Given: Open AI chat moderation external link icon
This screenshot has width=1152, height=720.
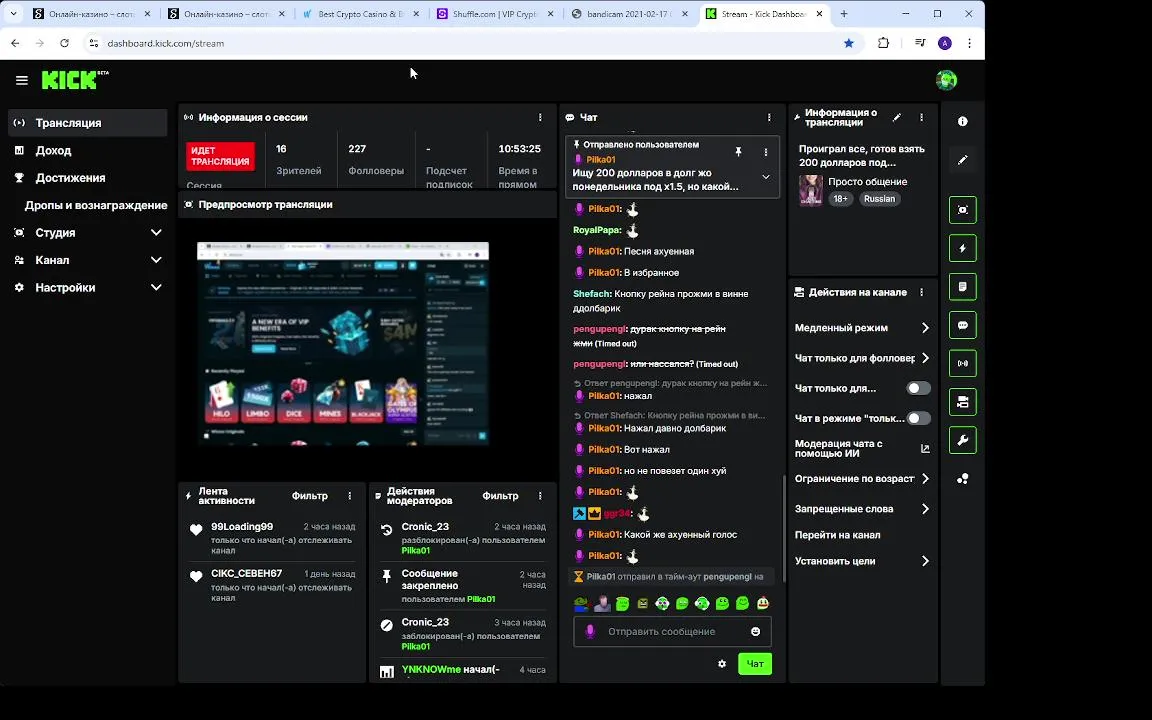Looking at the screenshot, I should [x=925, y=448].
